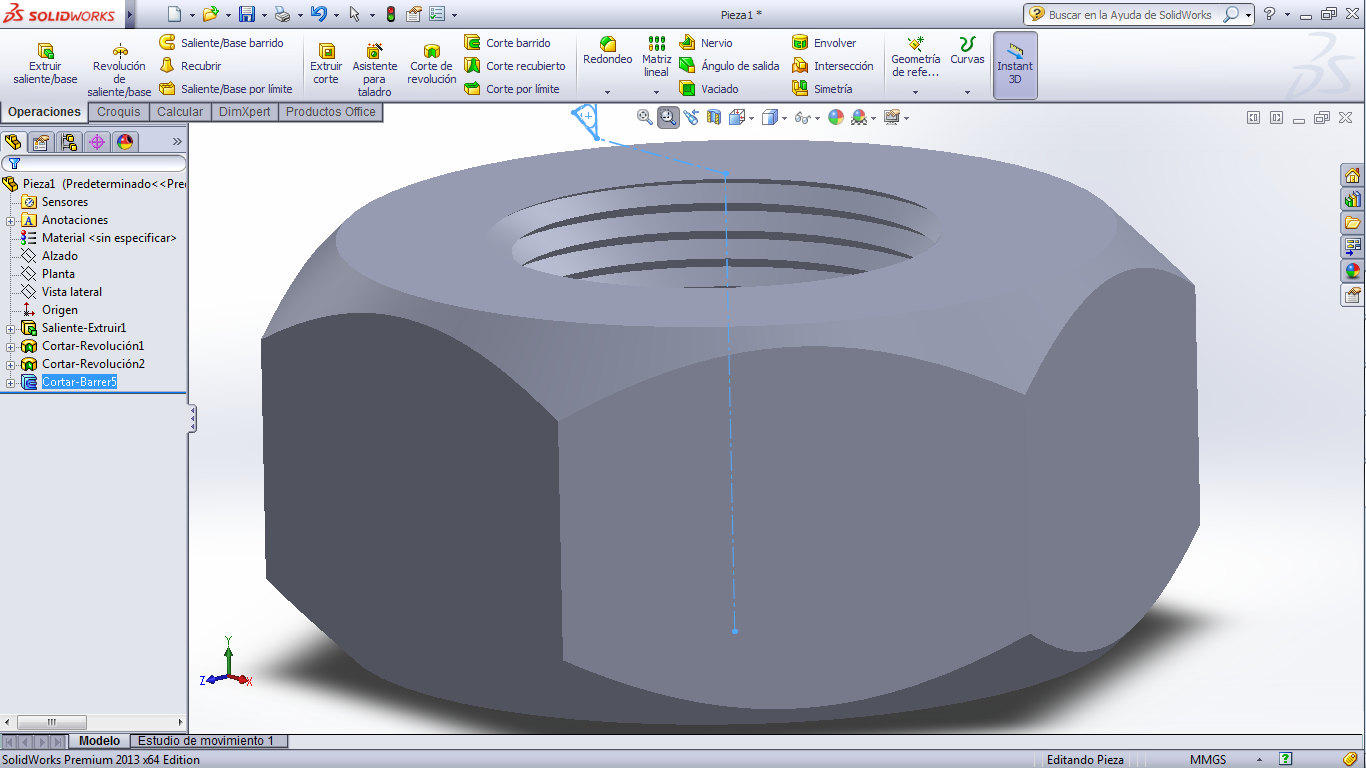
Task: Click the Vaciado shell tool
Action: tap(709, 89)
